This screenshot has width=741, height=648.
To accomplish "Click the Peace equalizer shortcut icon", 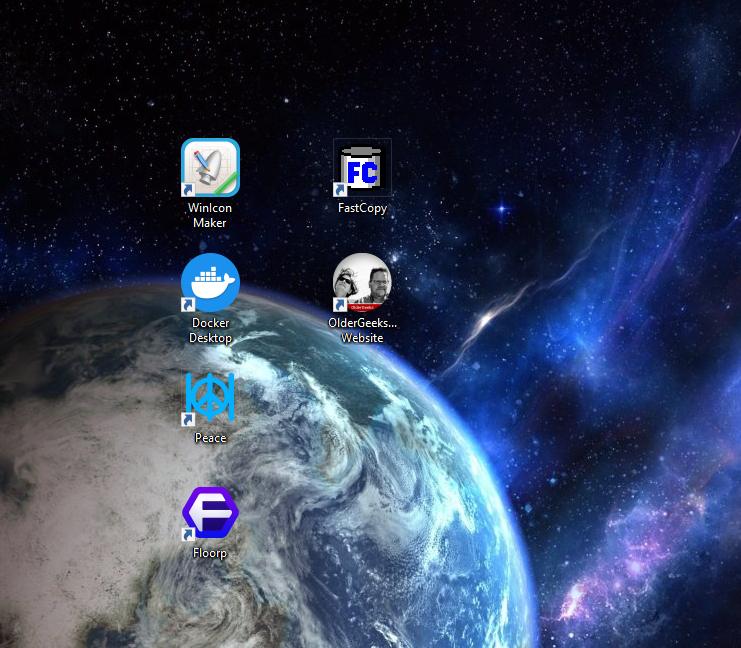I will [210, 397].
